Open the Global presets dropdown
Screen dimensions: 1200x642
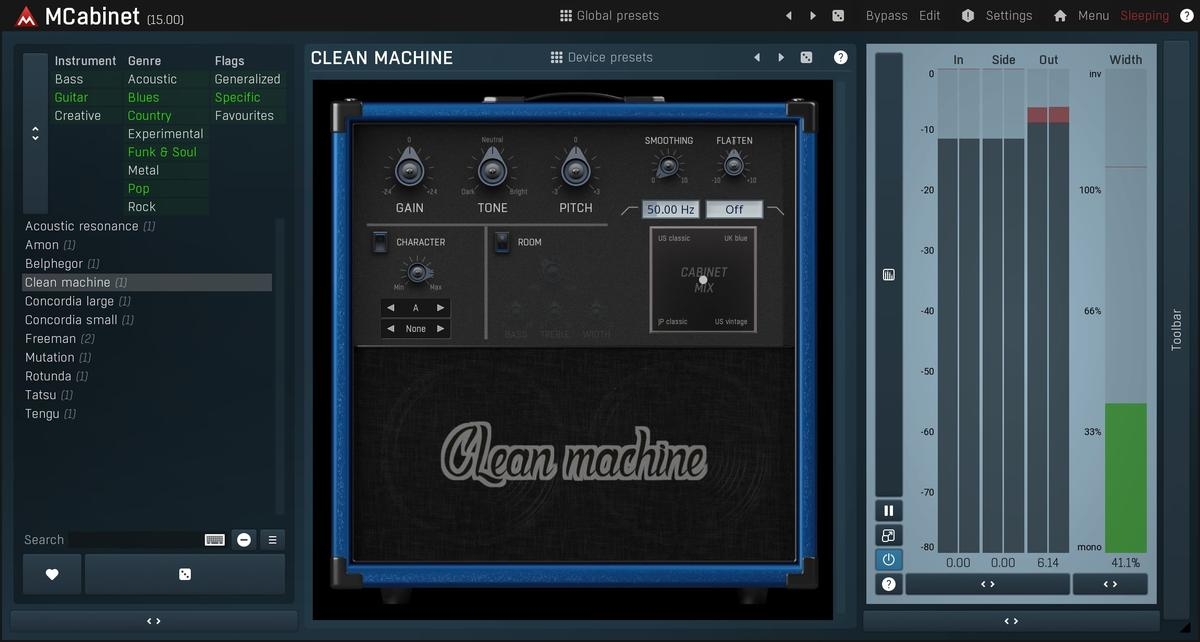[x=609, y=16]
